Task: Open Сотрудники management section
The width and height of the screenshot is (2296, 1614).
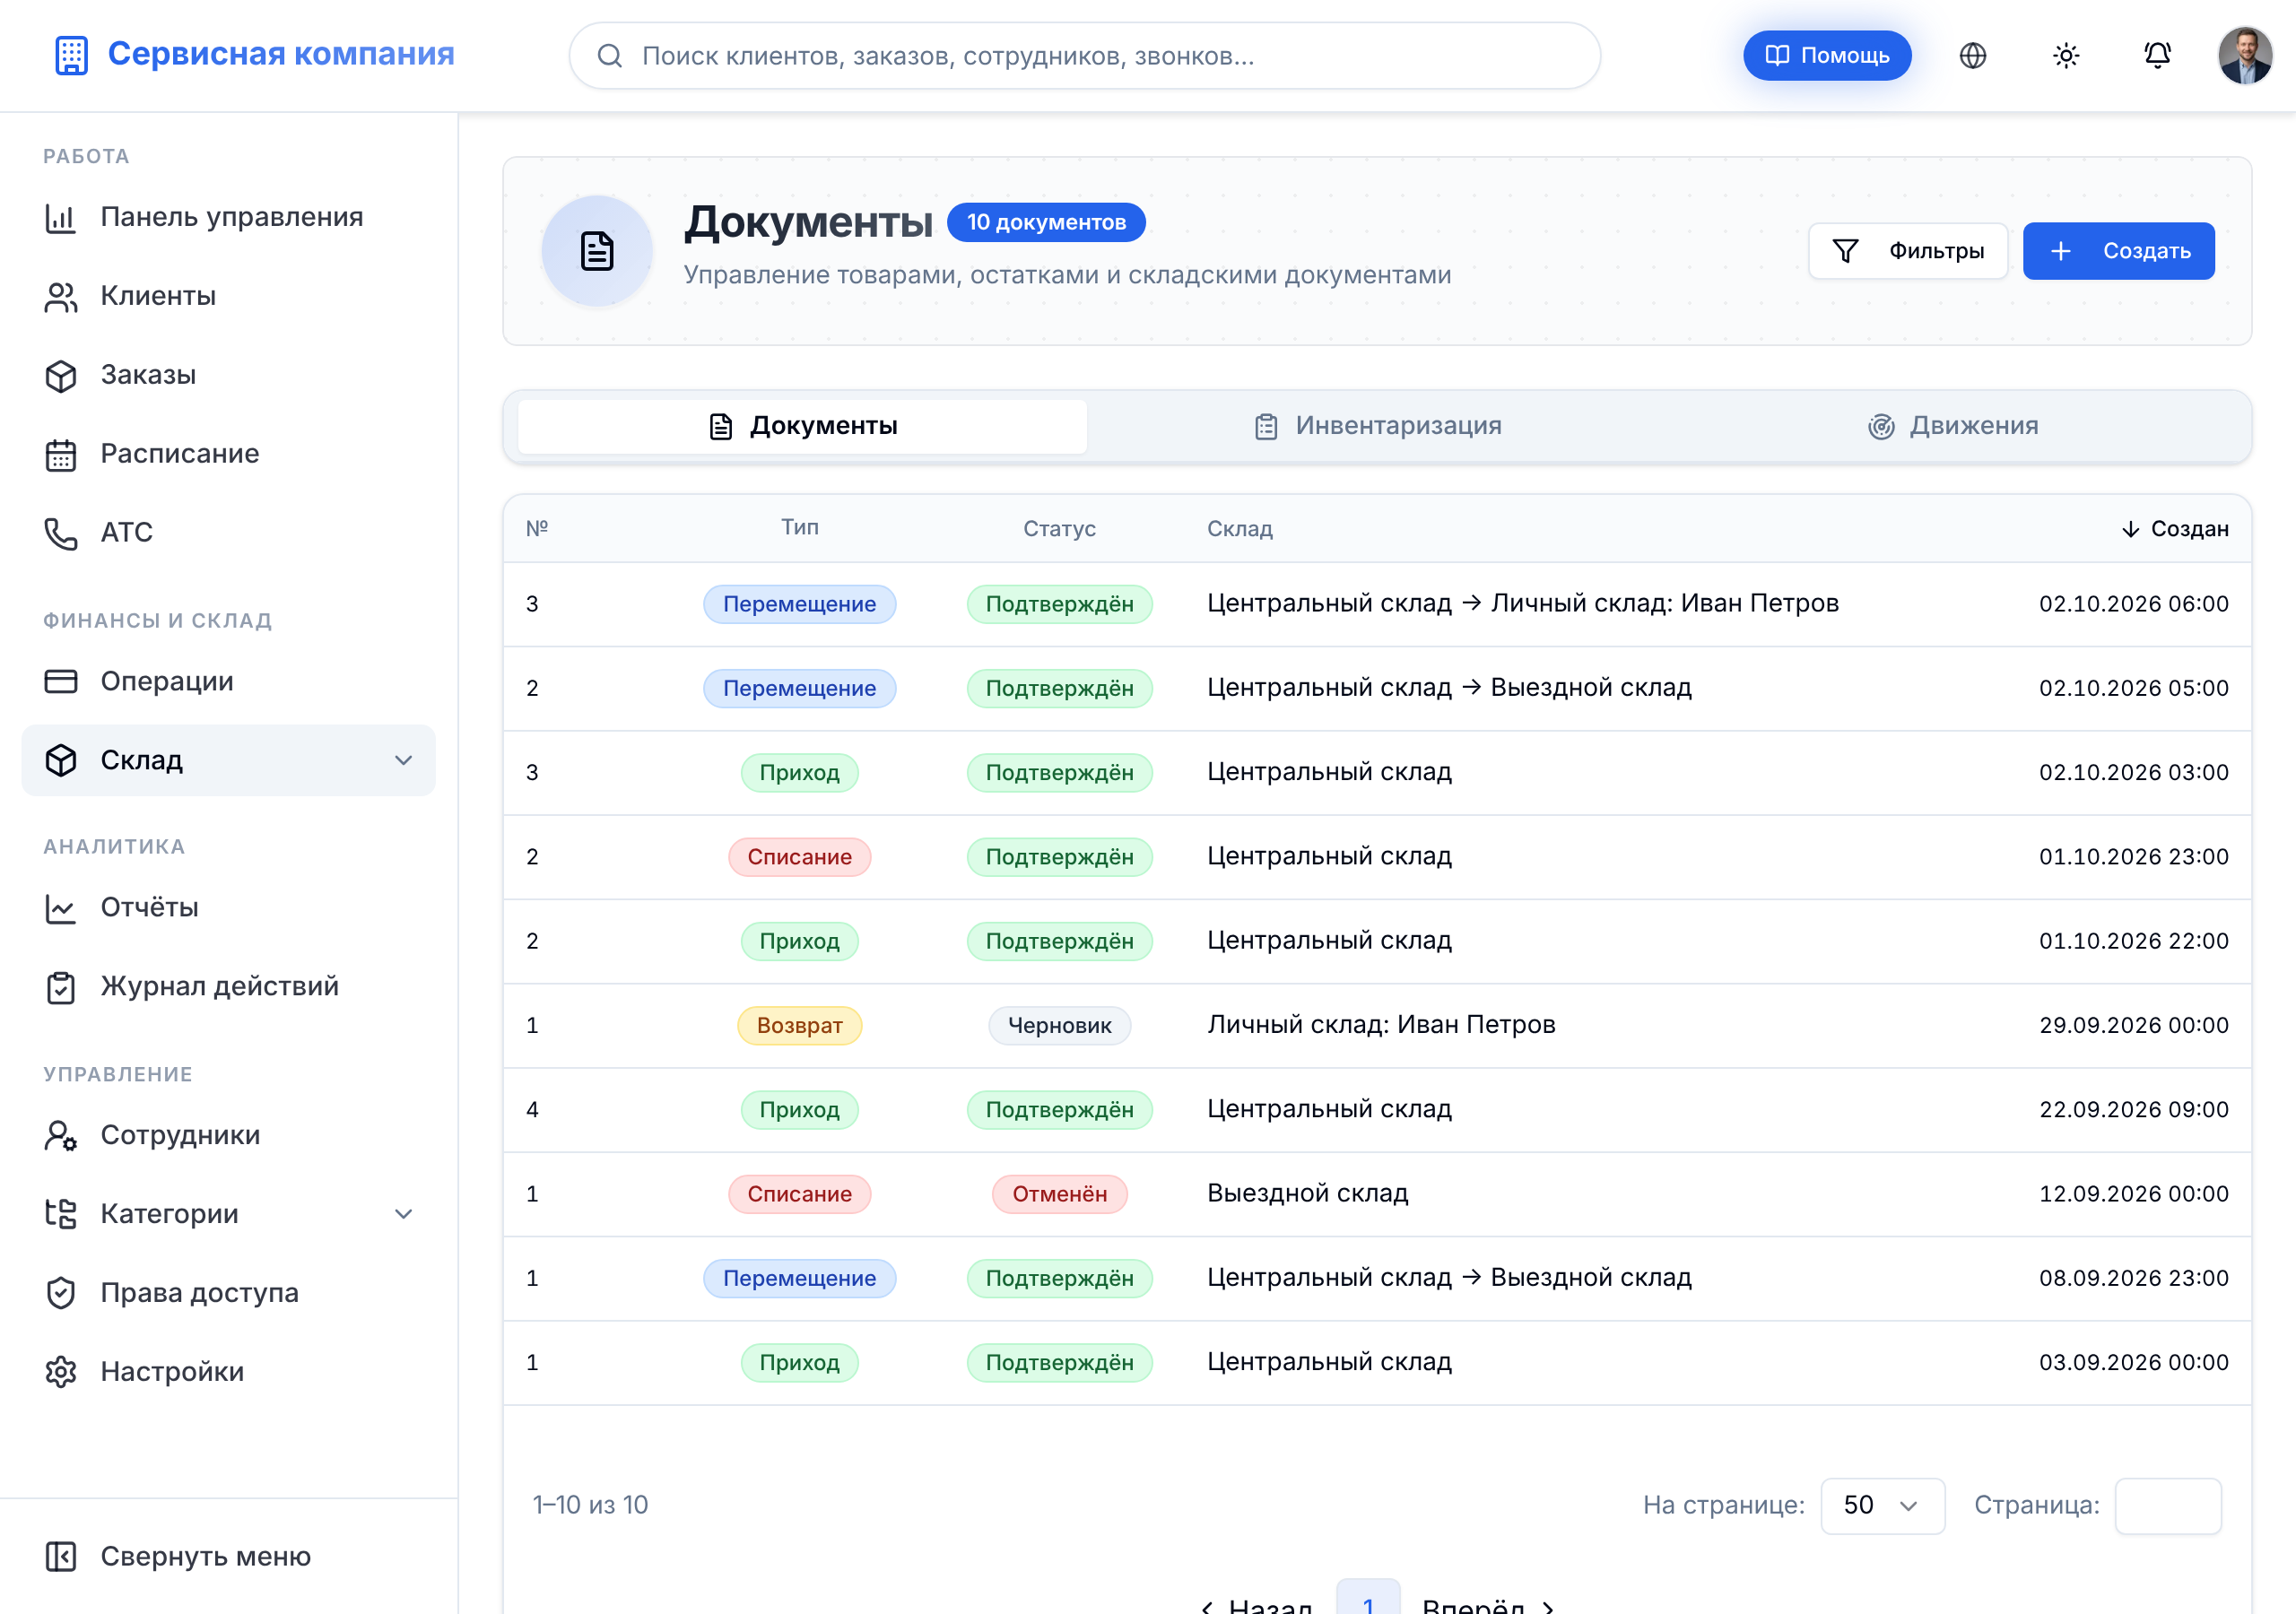Action: click(228, 1135)
